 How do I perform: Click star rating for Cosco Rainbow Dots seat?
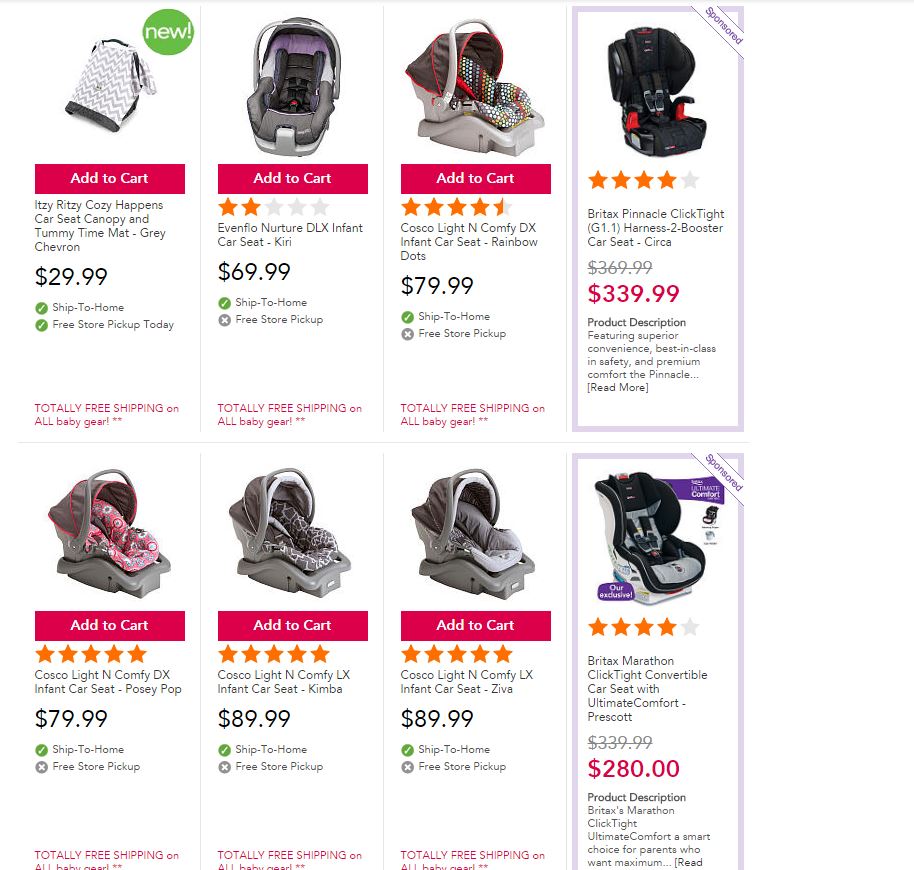pyautogui.click(x=456, y=207)
